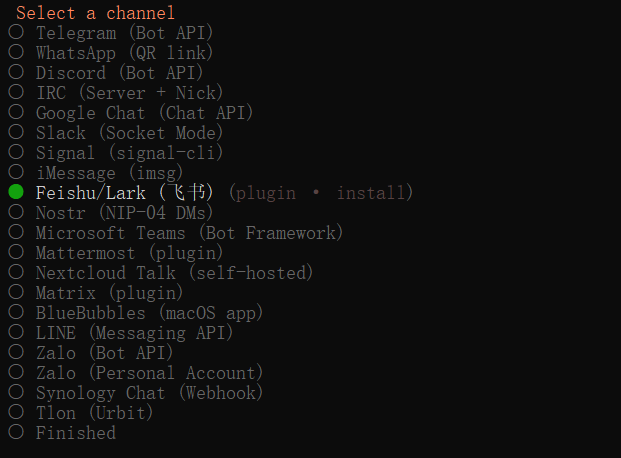621x458 pixels.
Task: Select the LINE (Messaging API) radio button
Action: (16, 333)
